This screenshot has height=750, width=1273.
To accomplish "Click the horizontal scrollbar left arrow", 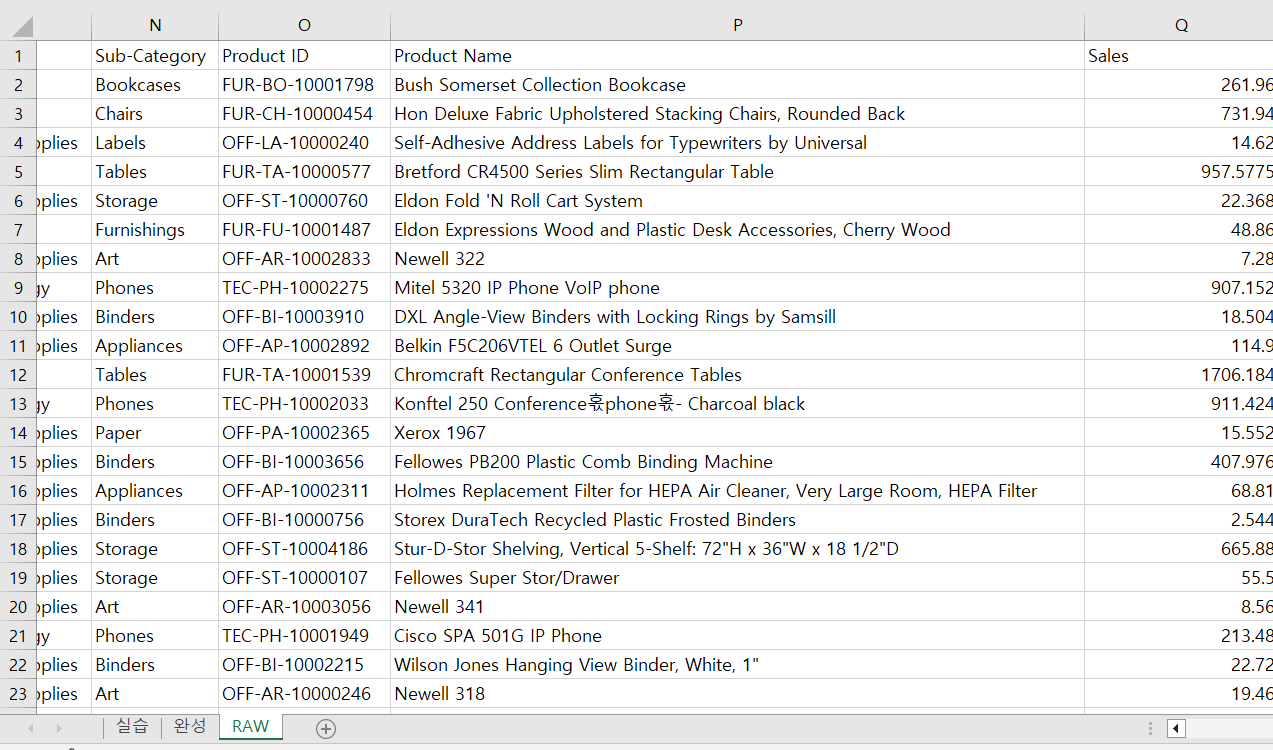I will [1176, 728].
